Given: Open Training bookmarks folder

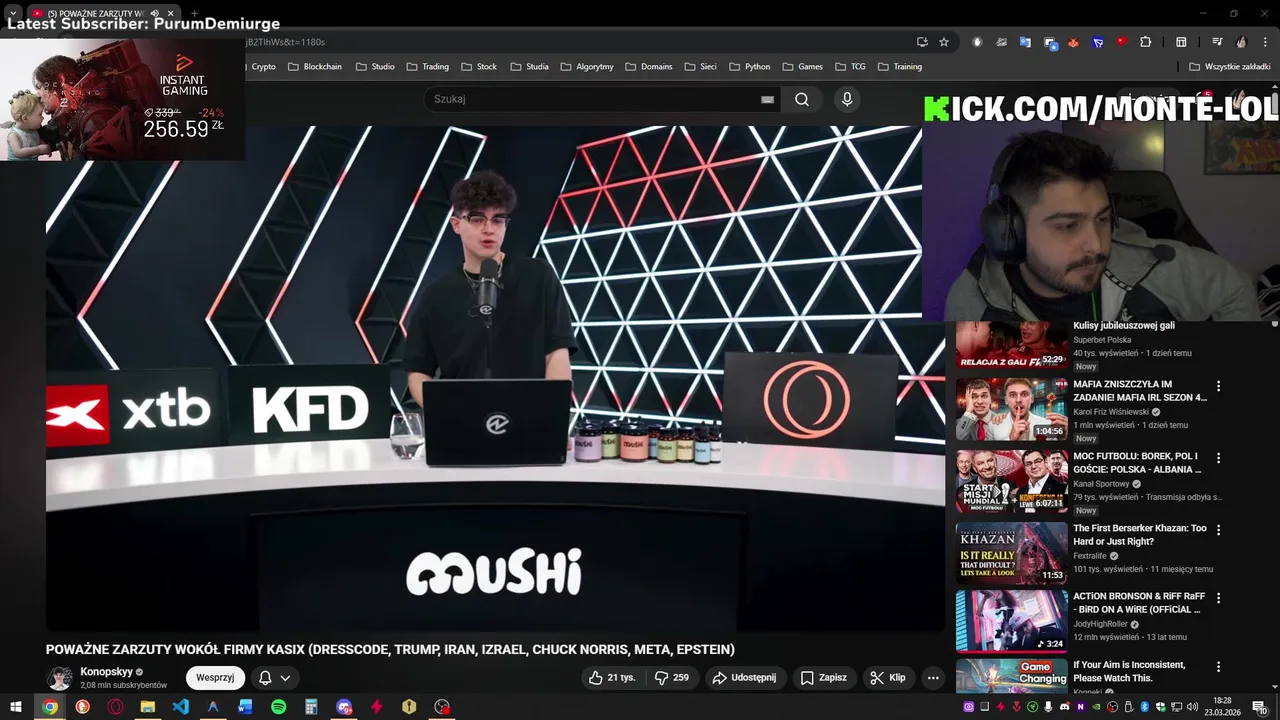Looking at the screenshot, I should pyautogui.click(x=900, y=67).
